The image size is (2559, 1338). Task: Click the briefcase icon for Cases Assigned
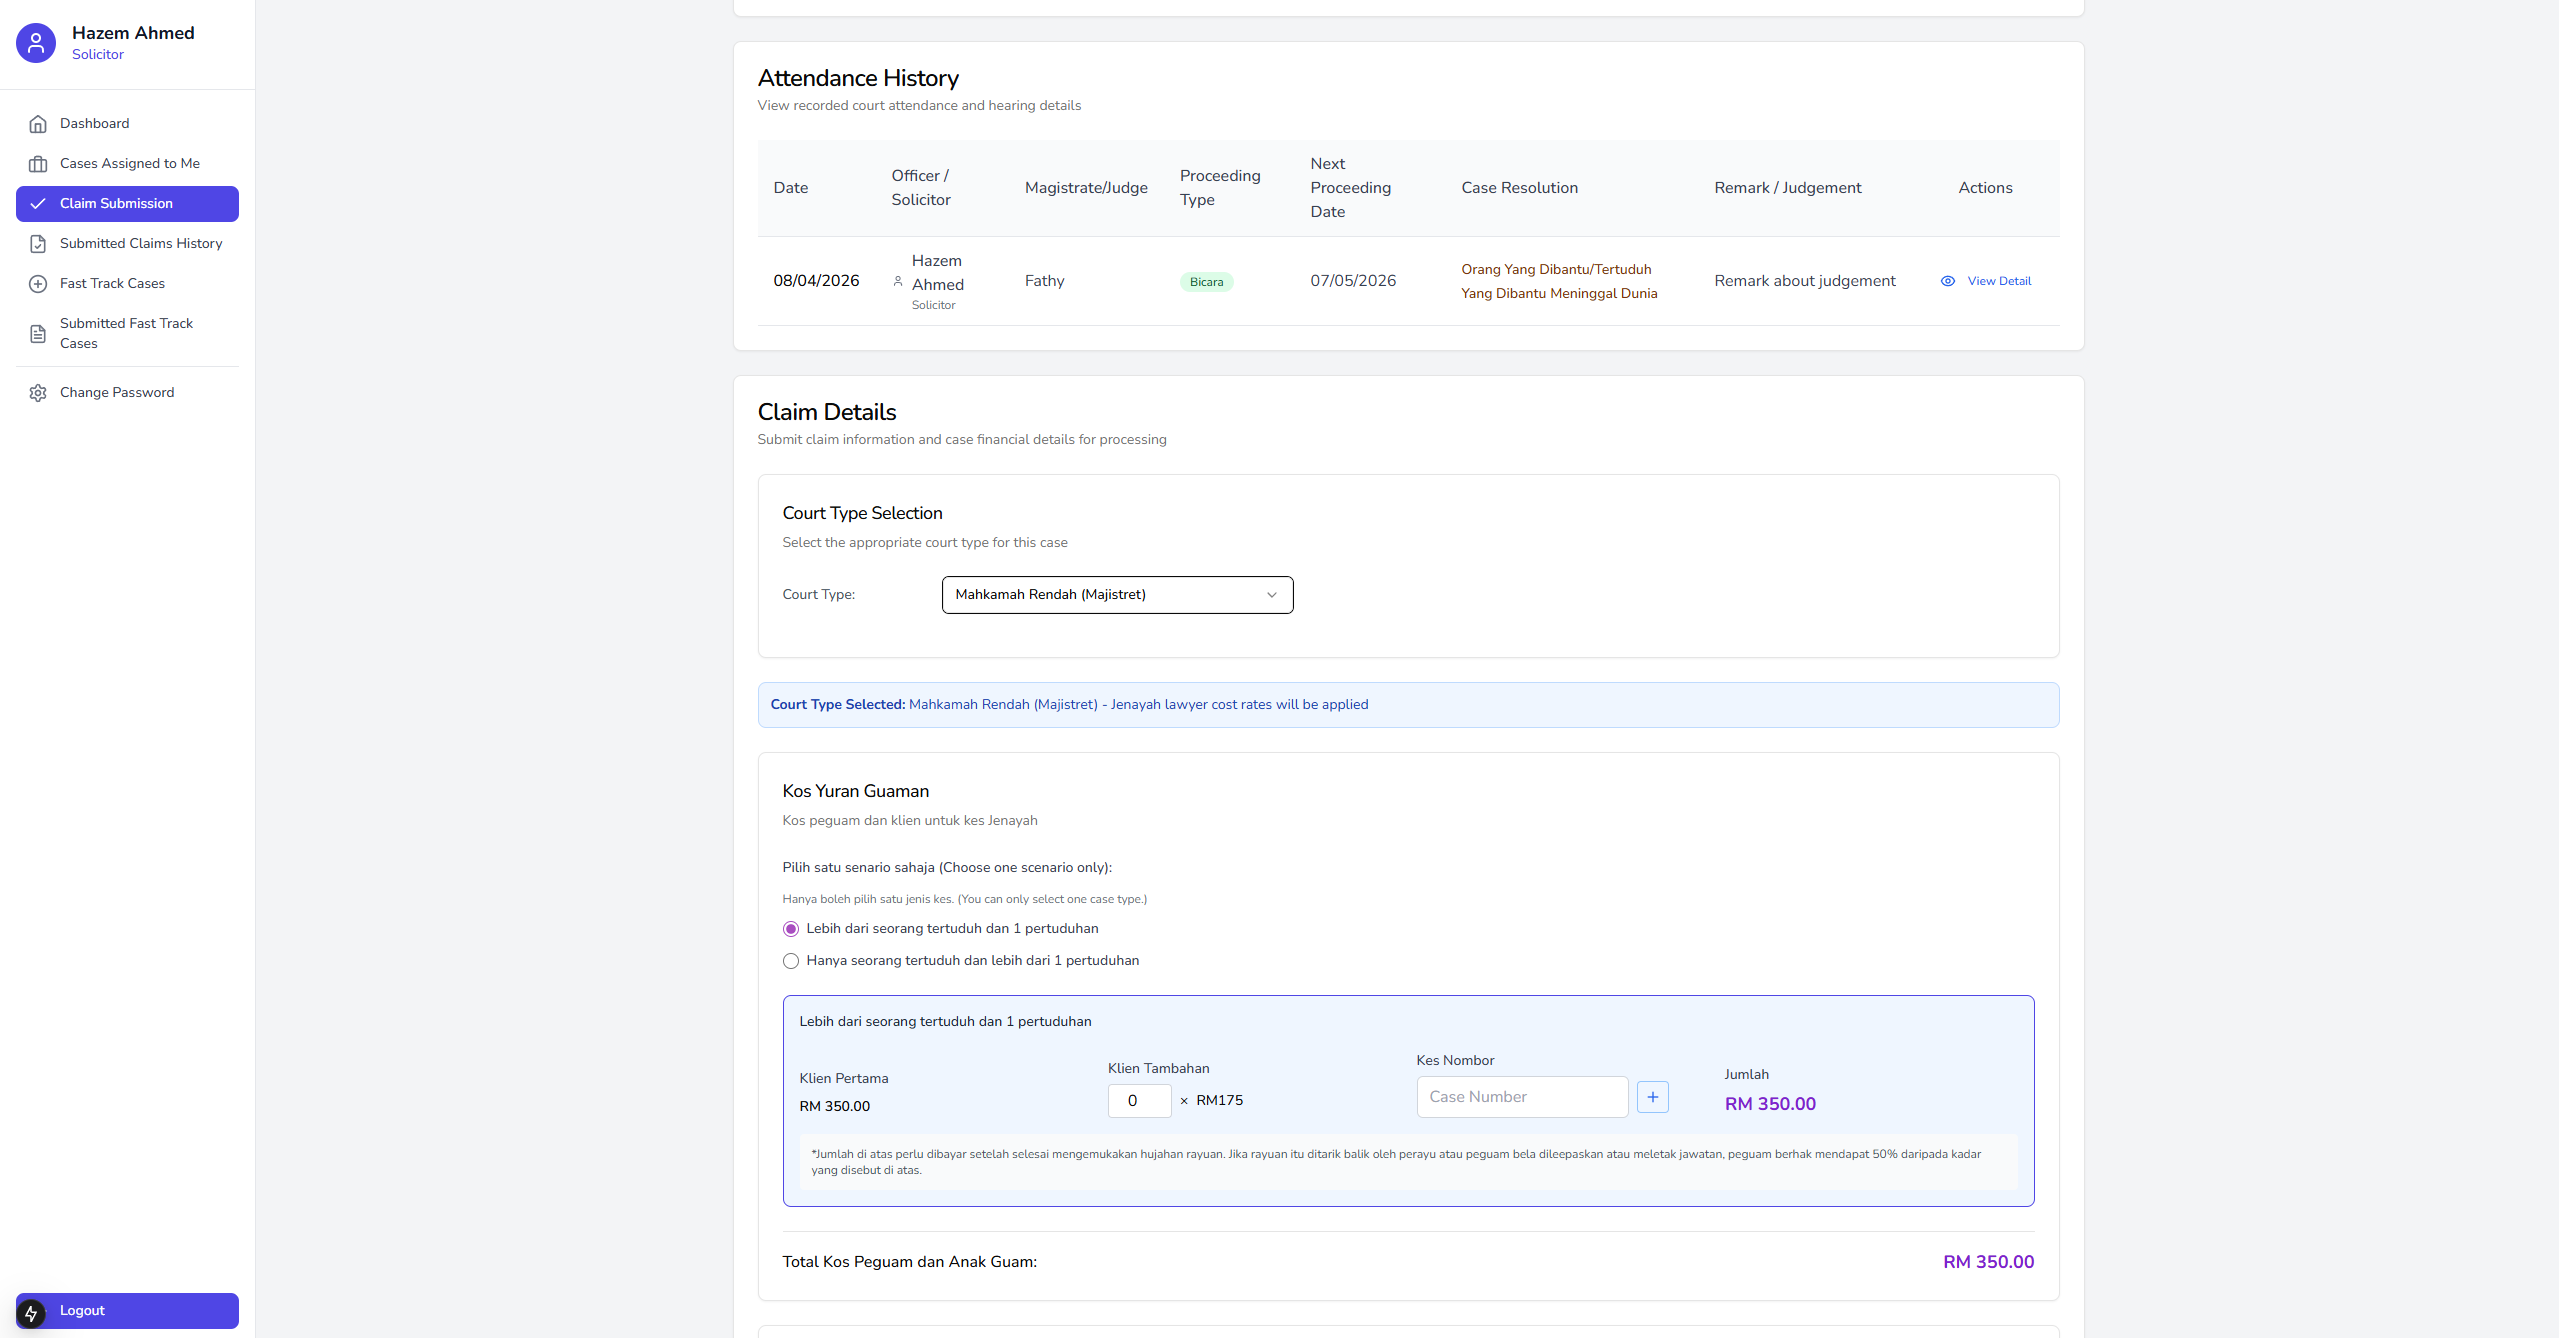[x=38, y=164]
